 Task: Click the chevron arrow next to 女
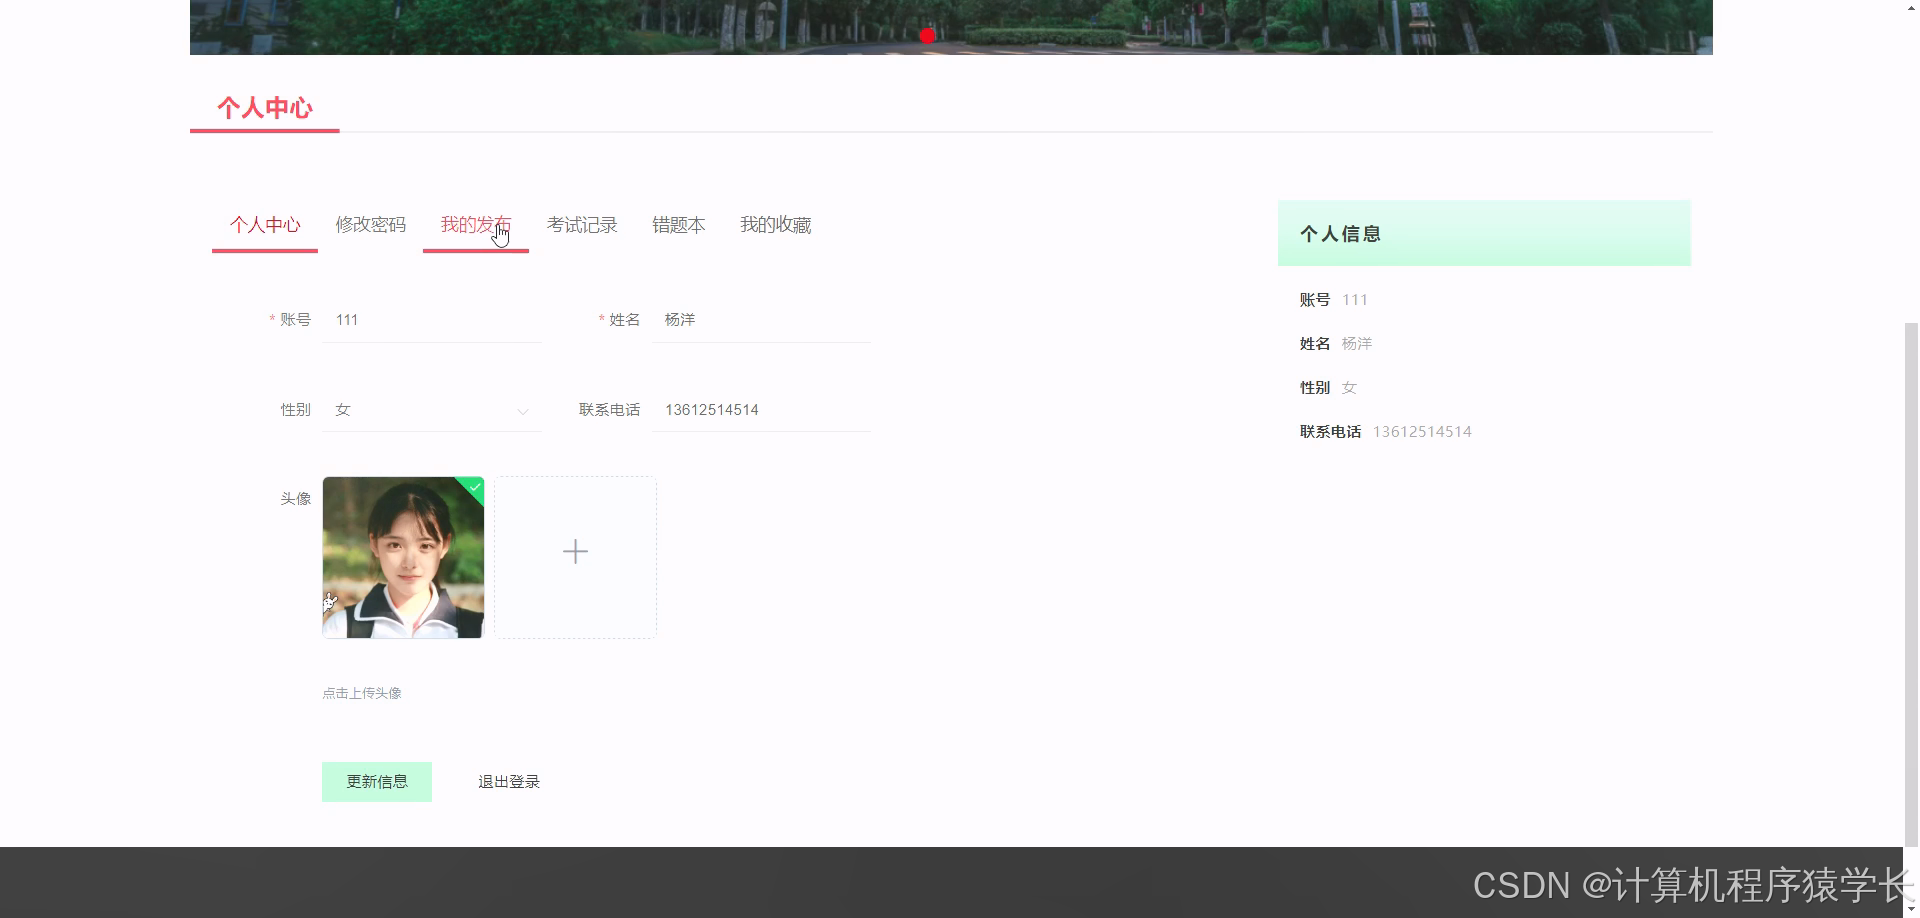coord(523,411)
